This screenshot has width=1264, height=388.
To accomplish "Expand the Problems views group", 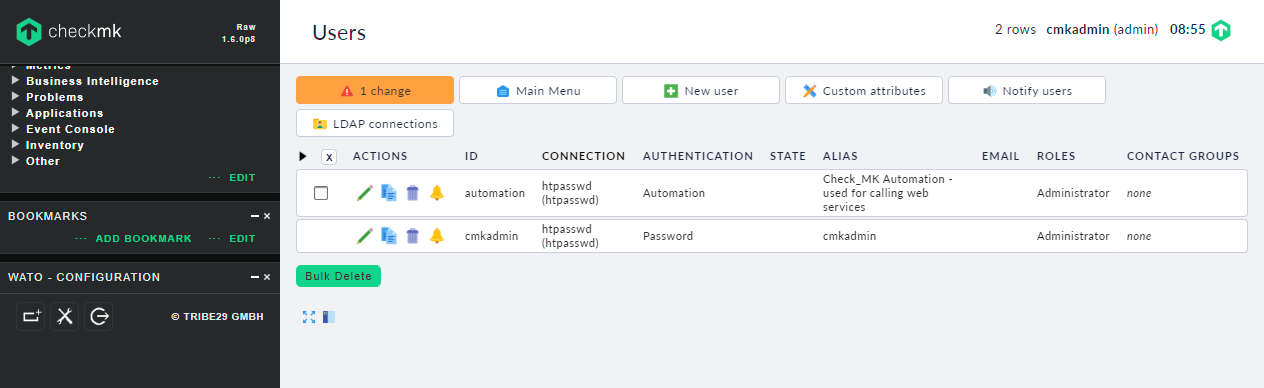I will 47,97.
